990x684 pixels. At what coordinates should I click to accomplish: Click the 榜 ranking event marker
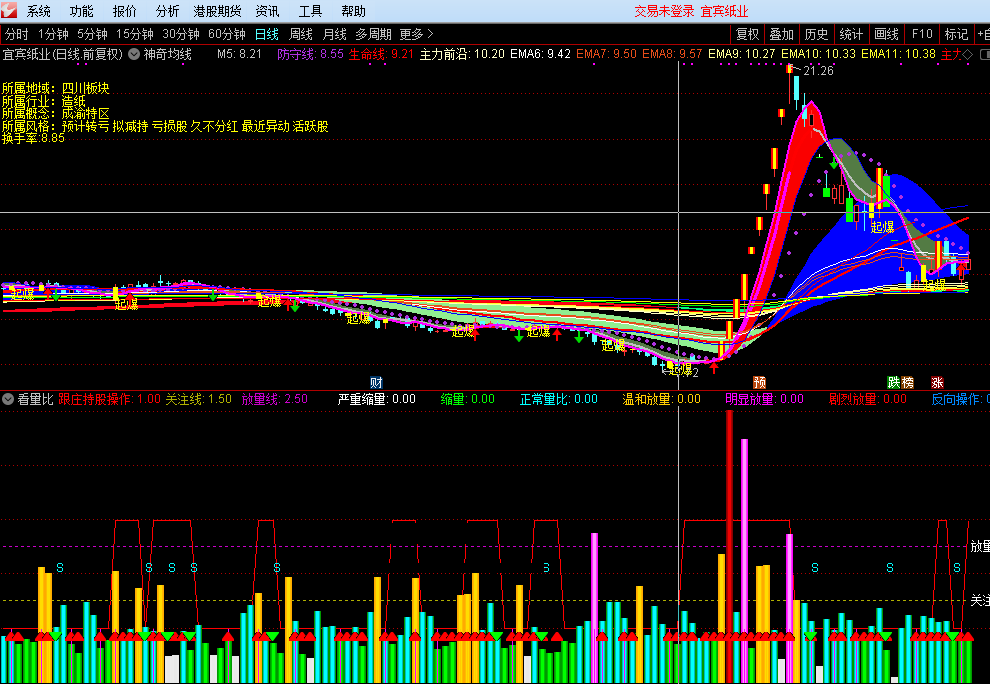tap(907, 382)
